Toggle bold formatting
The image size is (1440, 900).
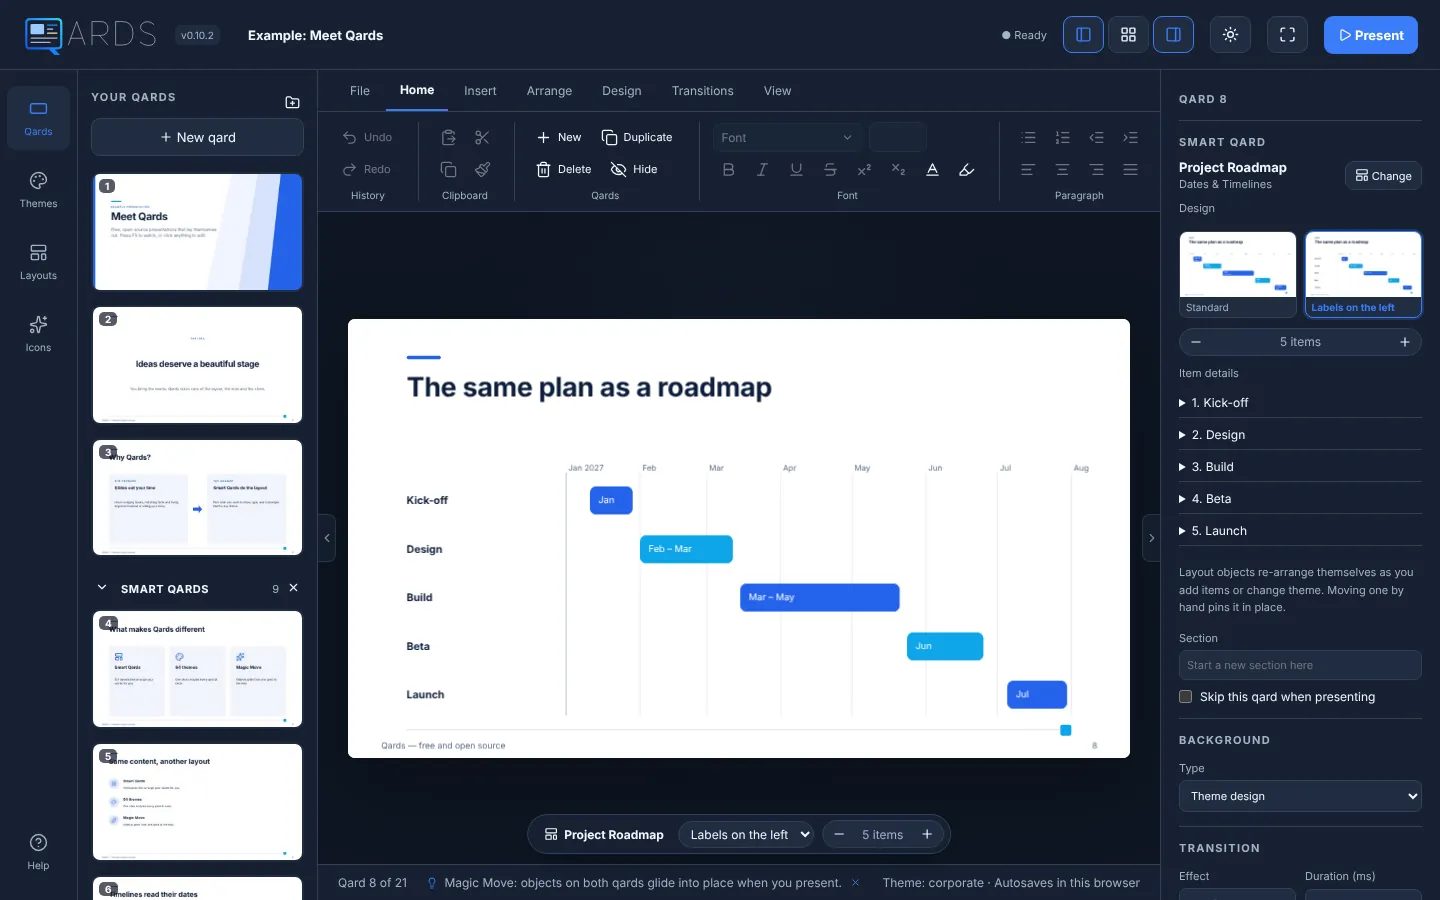[728, 169]
